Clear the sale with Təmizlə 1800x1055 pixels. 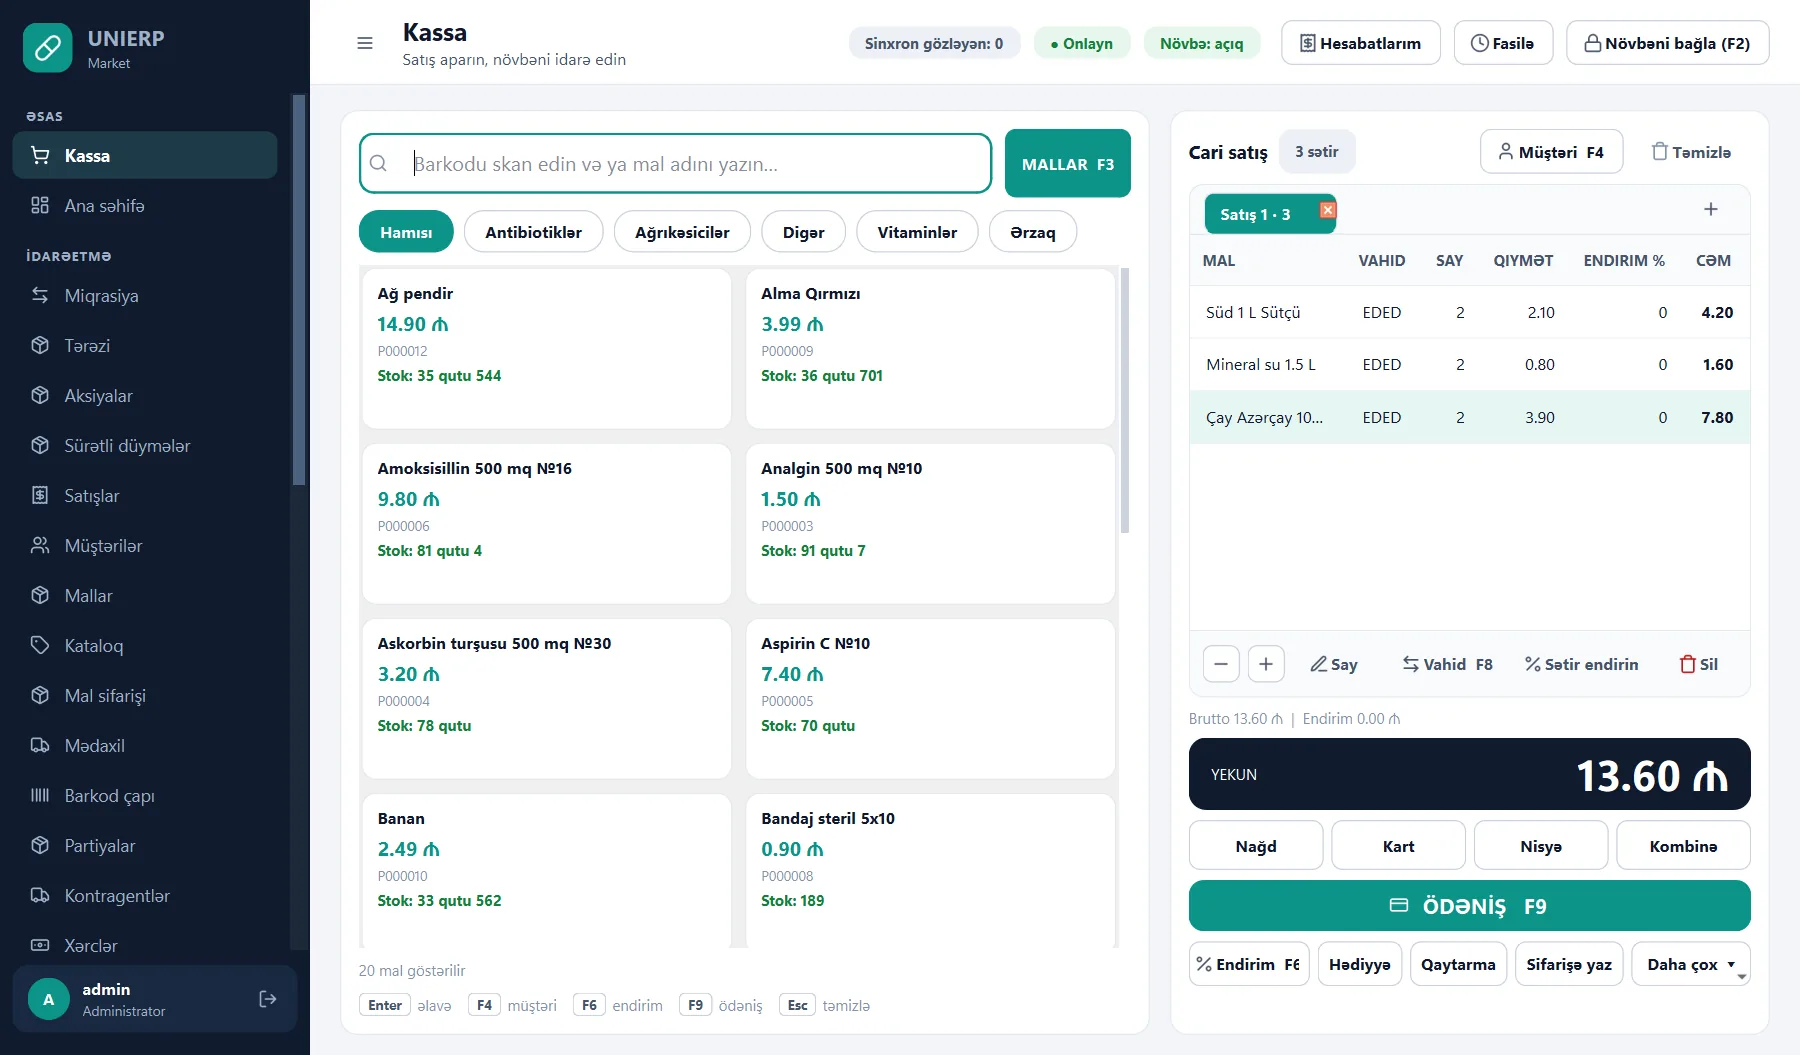(x=1691, y=152)
